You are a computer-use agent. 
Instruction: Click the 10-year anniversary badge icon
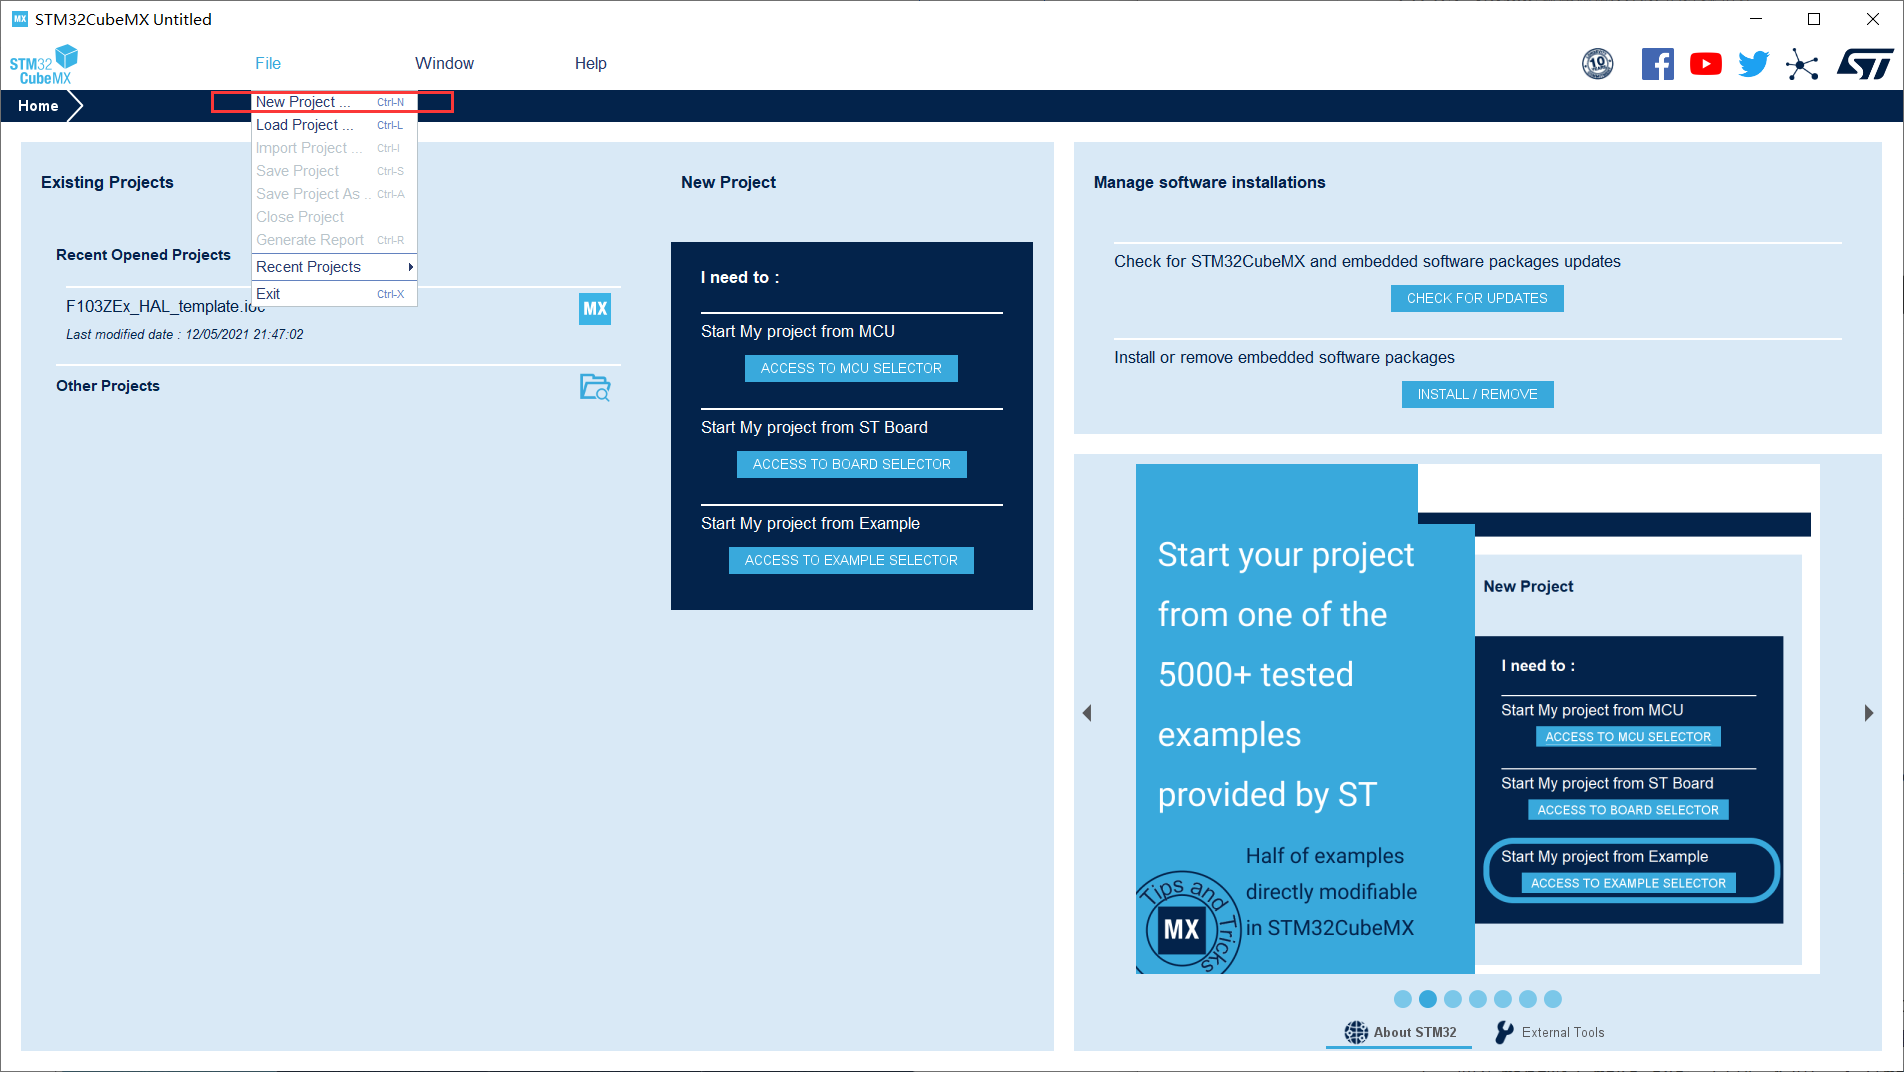click(x=1598, y=64)
